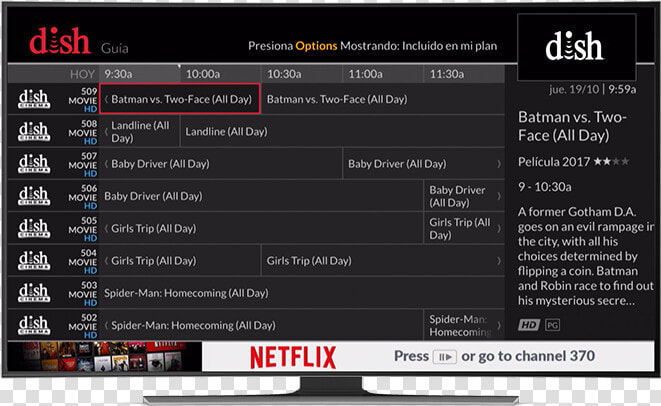The width and height of the screenshot is (661, 406).
Task: Click the 9:30a time header
Action: point(118,74)
